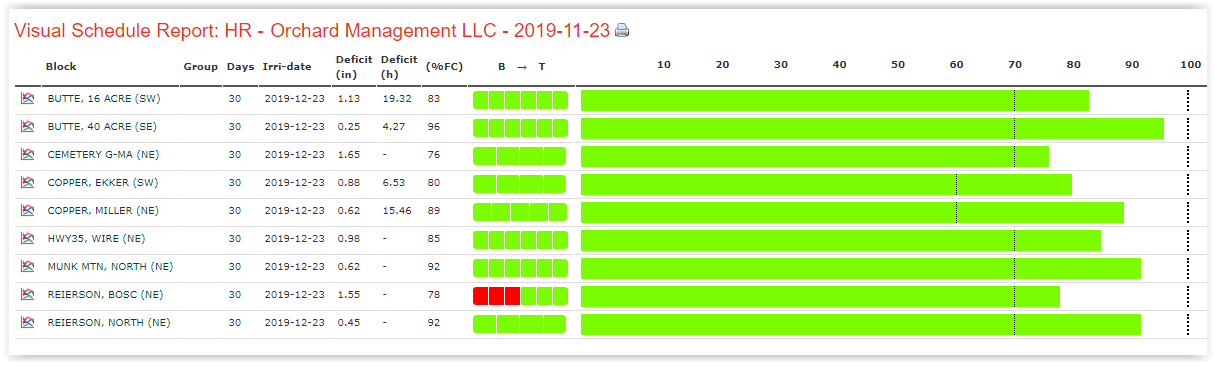The width and height of the screenshot is (1215, 367).
Task: Click the green moisture bar for BUTTE, 40 ACRE
Action: click(x=872, y=128)
